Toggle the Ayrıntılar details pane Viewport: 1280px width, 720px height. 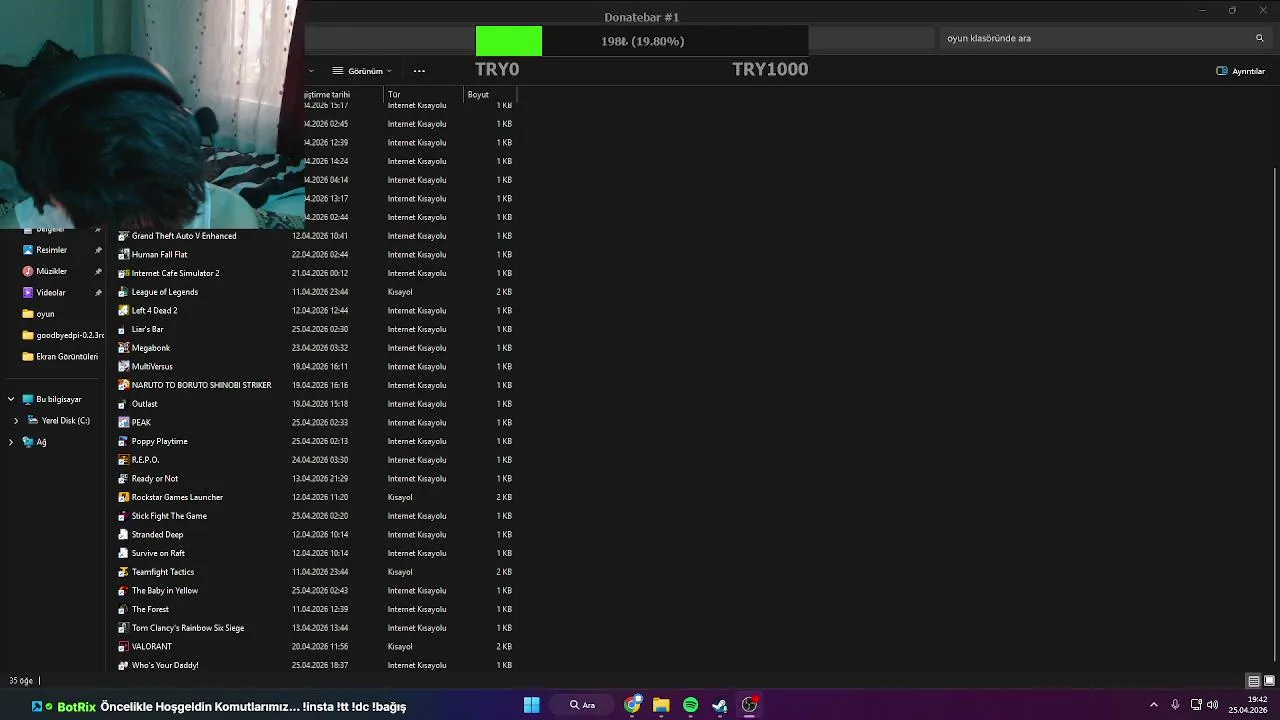click(1241, 71)
